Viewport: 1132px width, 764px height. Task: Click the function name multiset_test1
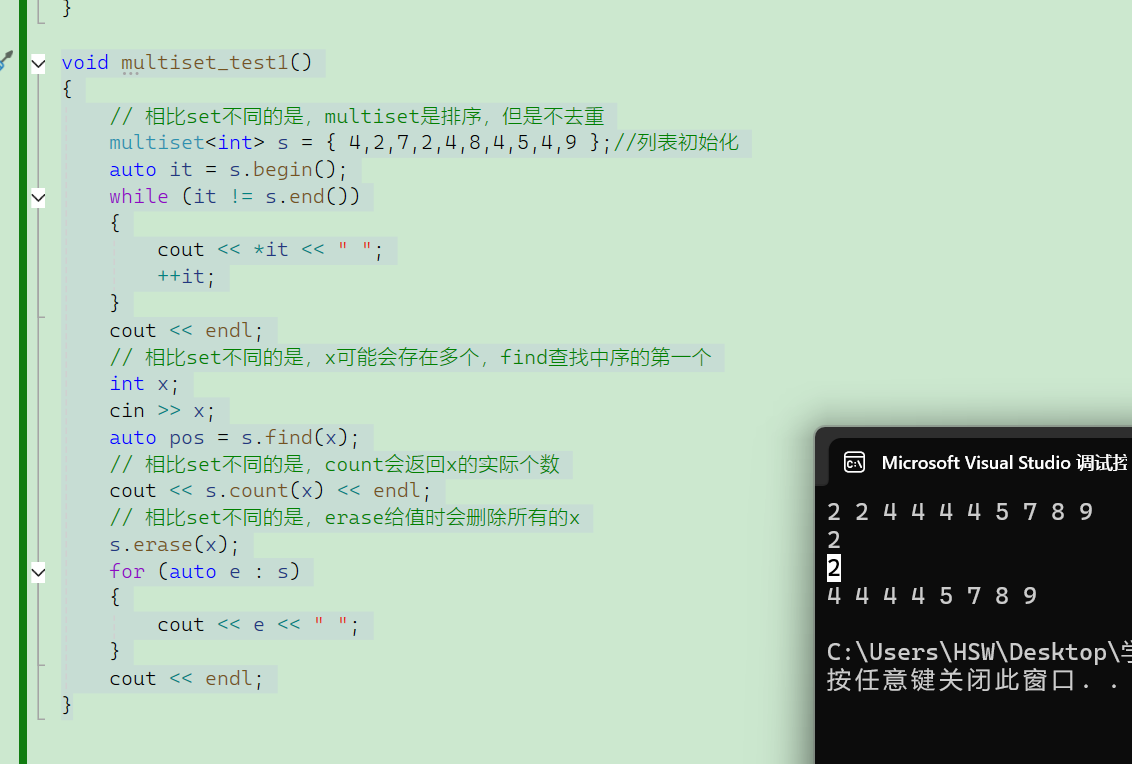204,63
